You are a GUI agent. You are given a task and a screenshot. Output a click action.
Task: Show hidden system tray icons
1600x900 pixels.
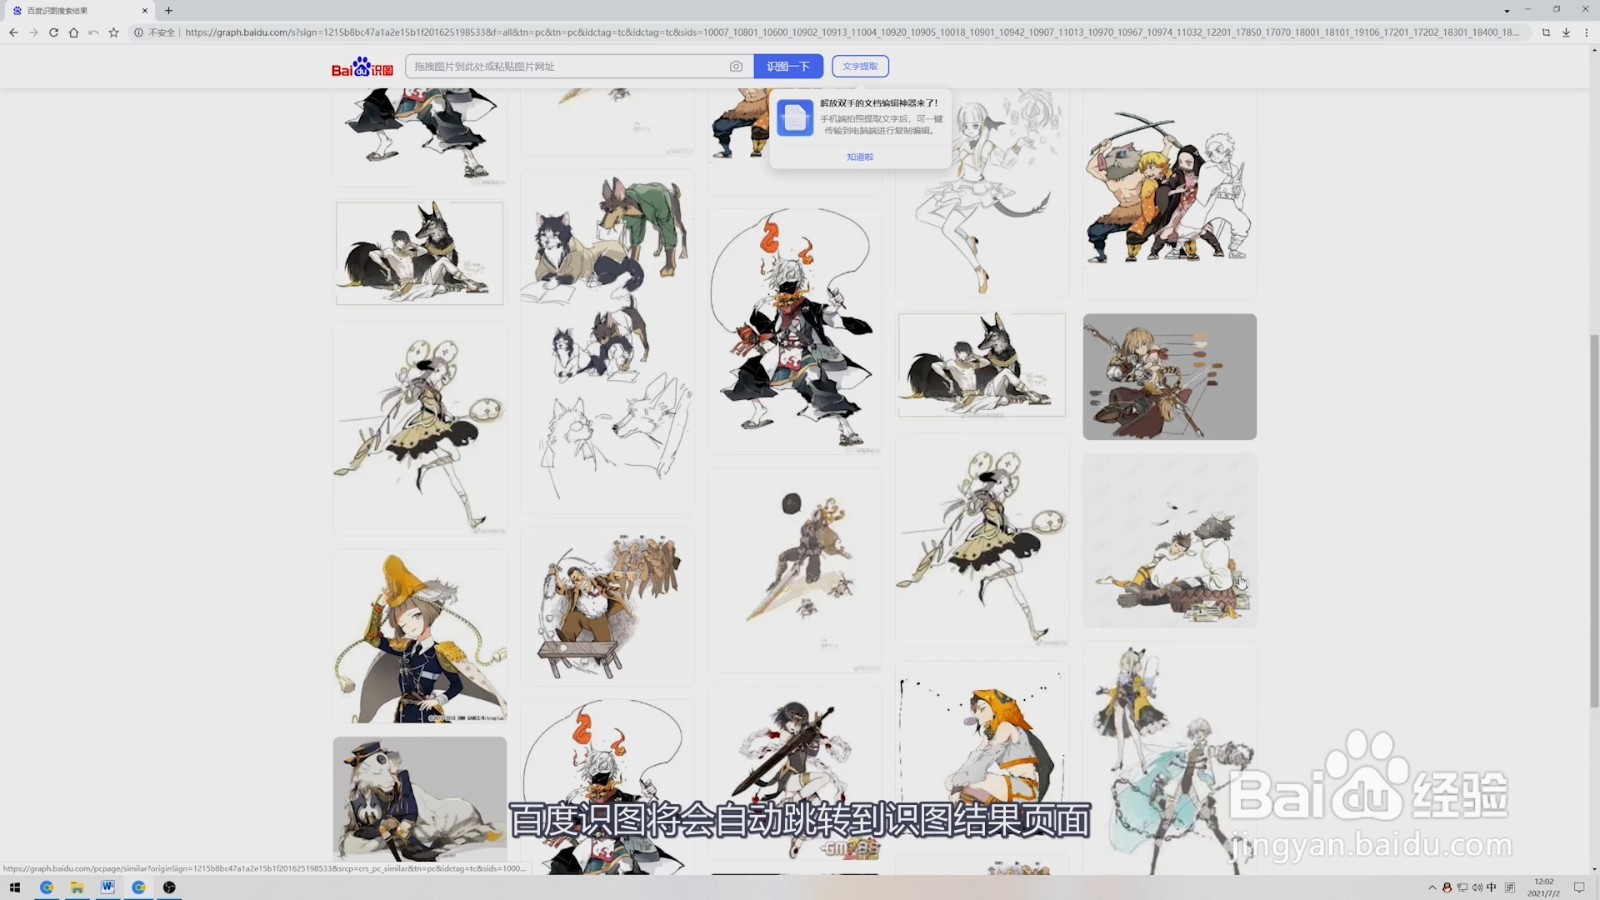[x=1432, y=887]
